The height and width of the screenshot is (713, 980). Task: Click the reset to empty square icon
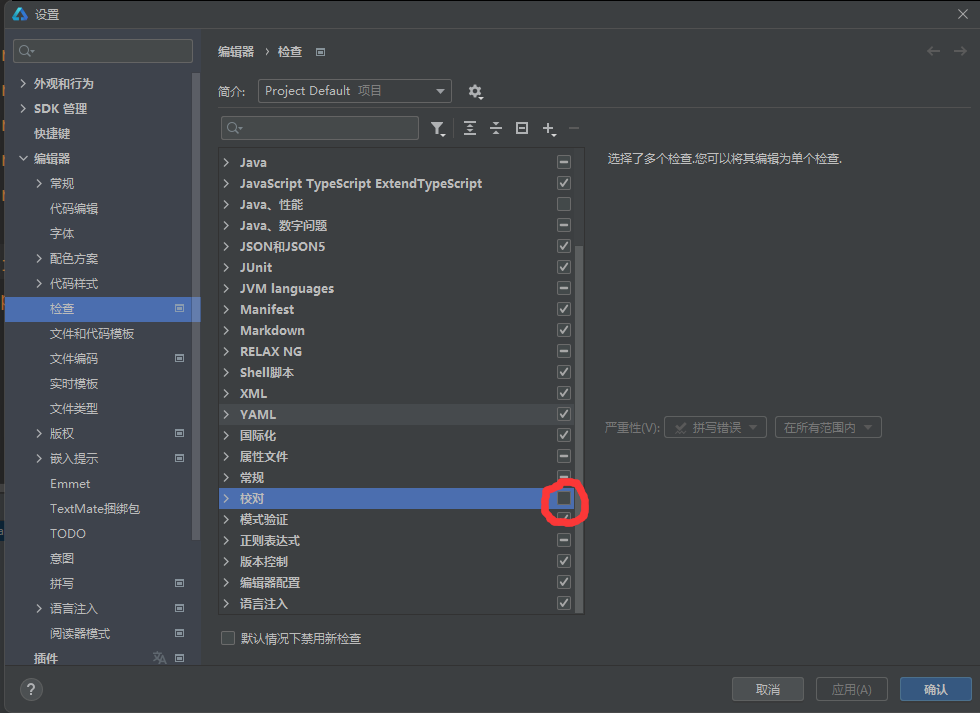tap(521, 128)
